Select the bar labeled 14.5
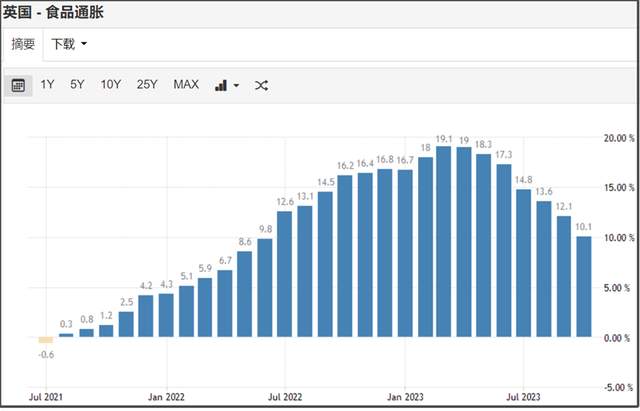 [325, 265]
